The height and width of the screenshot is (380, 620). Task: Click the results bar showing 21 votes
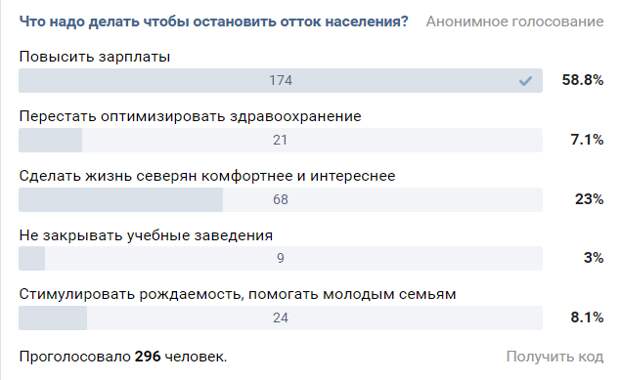pyautogui.click(x=280, y=140)
